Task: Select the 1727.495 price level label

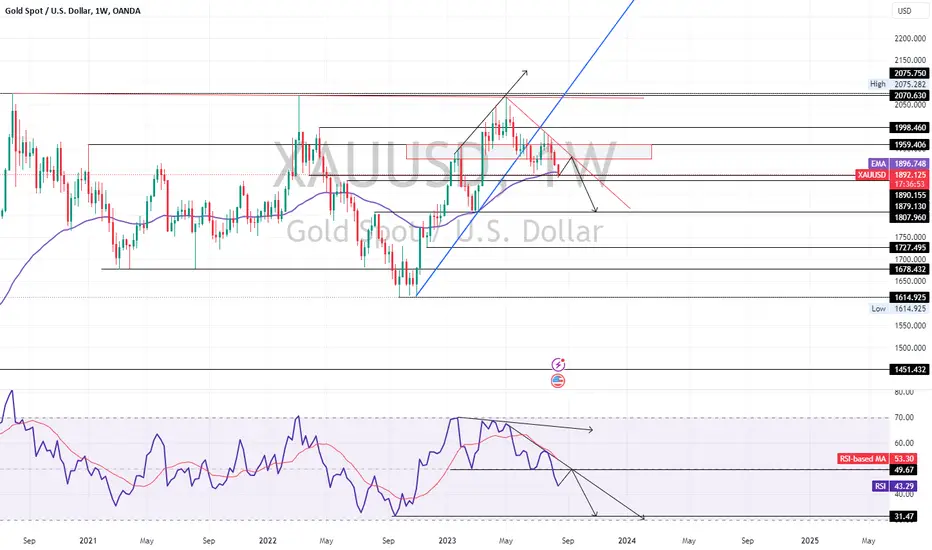Action: [909, 247]
